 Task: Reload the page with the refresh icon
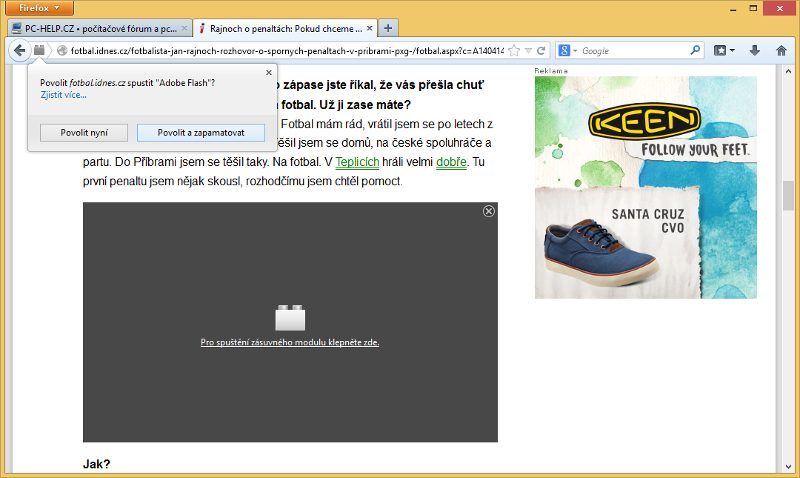pos(541,50)
